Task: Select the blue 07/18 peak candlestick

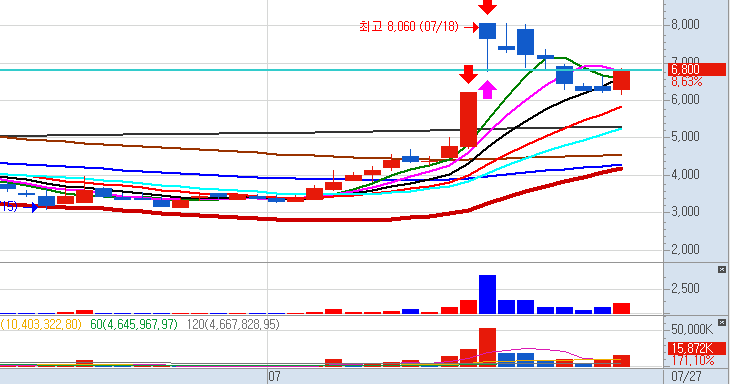Action: click(x=487, y=31)
